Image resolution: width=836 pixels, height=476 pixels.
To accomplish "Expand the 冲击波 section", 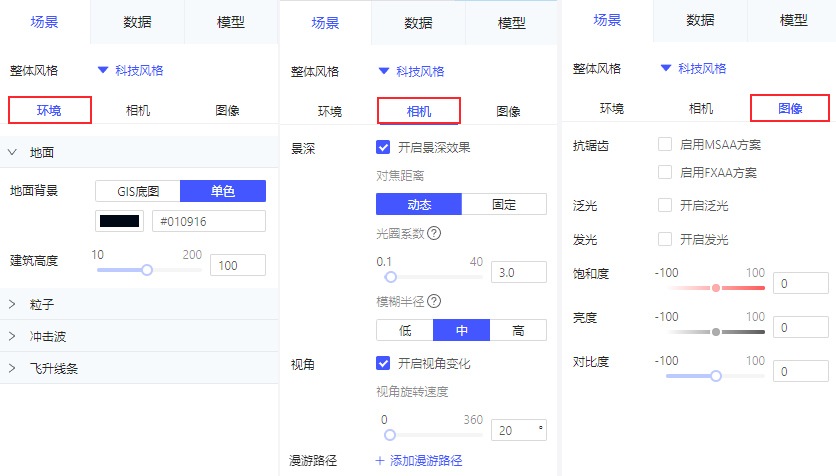I will (13, 335).
